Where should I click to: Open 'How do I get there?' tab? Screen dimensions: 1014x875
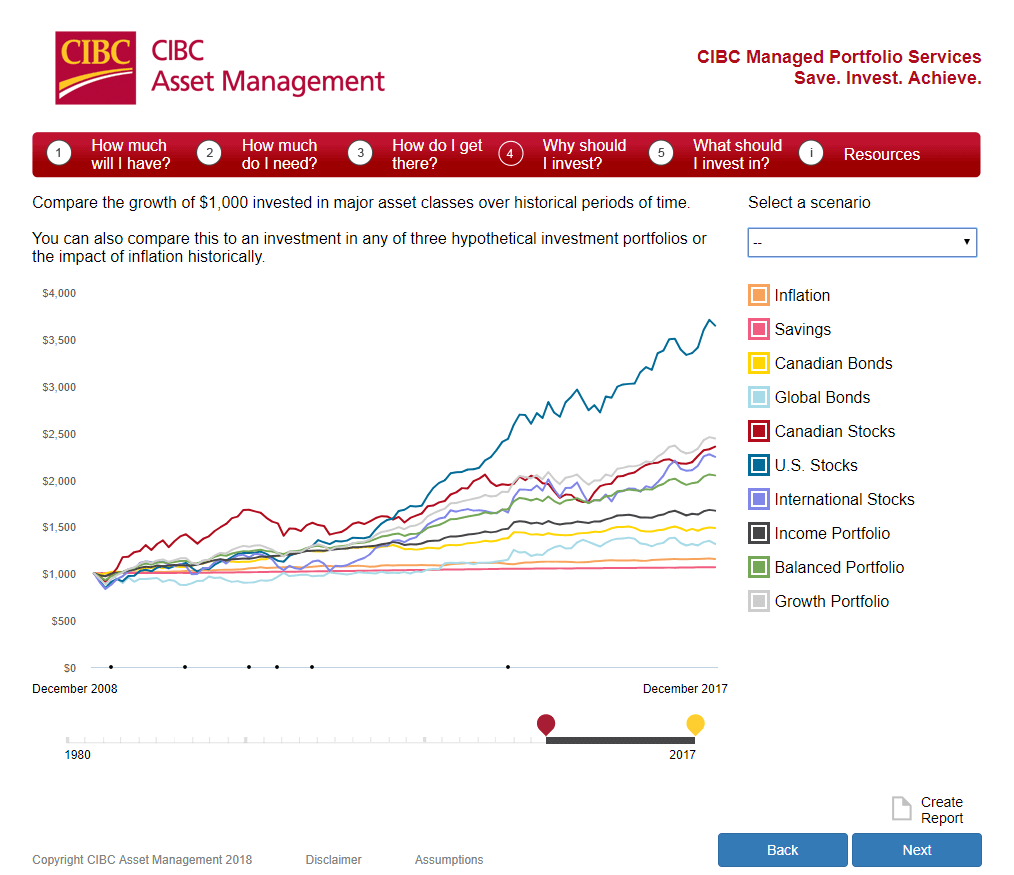[437, 155]
